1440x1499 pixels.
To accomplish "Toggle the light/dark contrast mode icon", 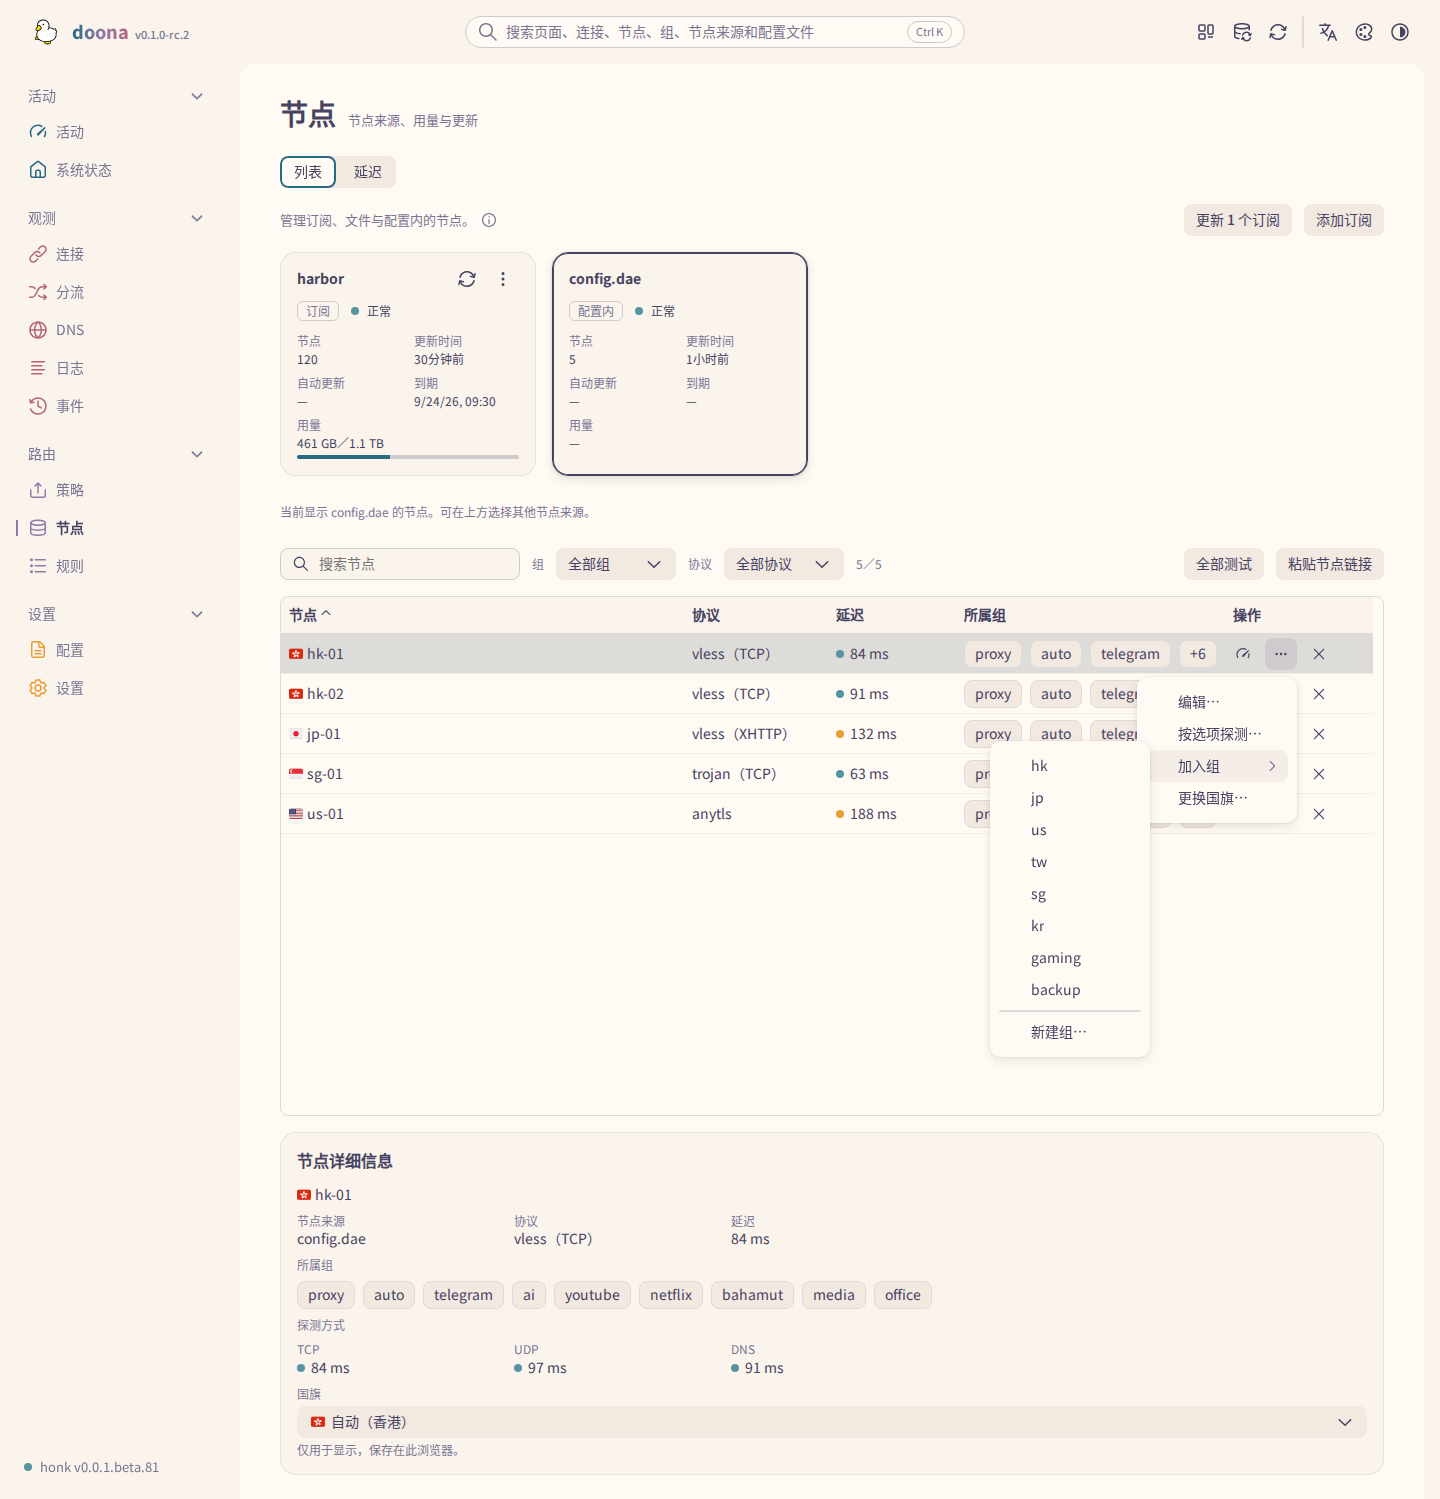I will (1400, 32).
